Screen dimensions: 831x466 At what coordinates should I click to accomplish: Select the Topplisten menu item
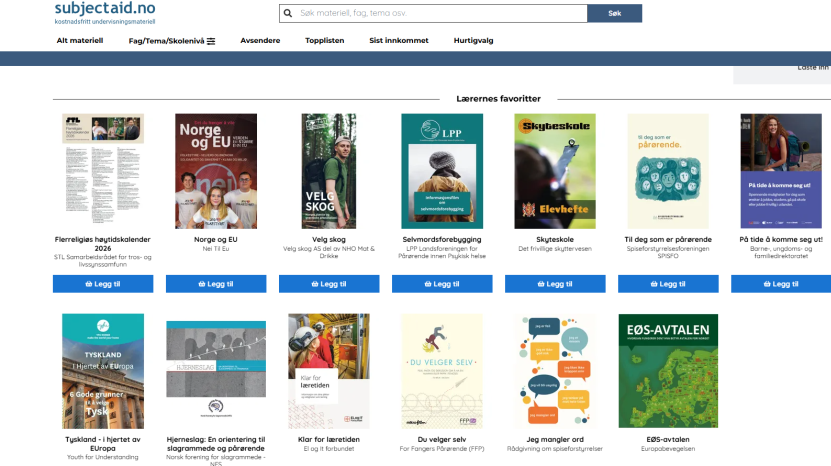(x=324, y=41)
